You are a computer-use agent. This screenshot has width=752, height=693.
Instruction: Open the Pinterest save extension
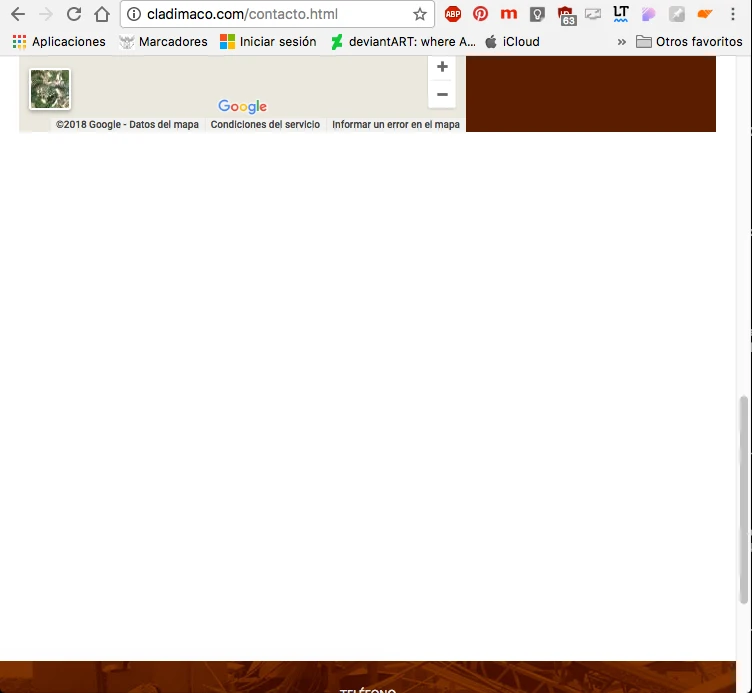480,14
